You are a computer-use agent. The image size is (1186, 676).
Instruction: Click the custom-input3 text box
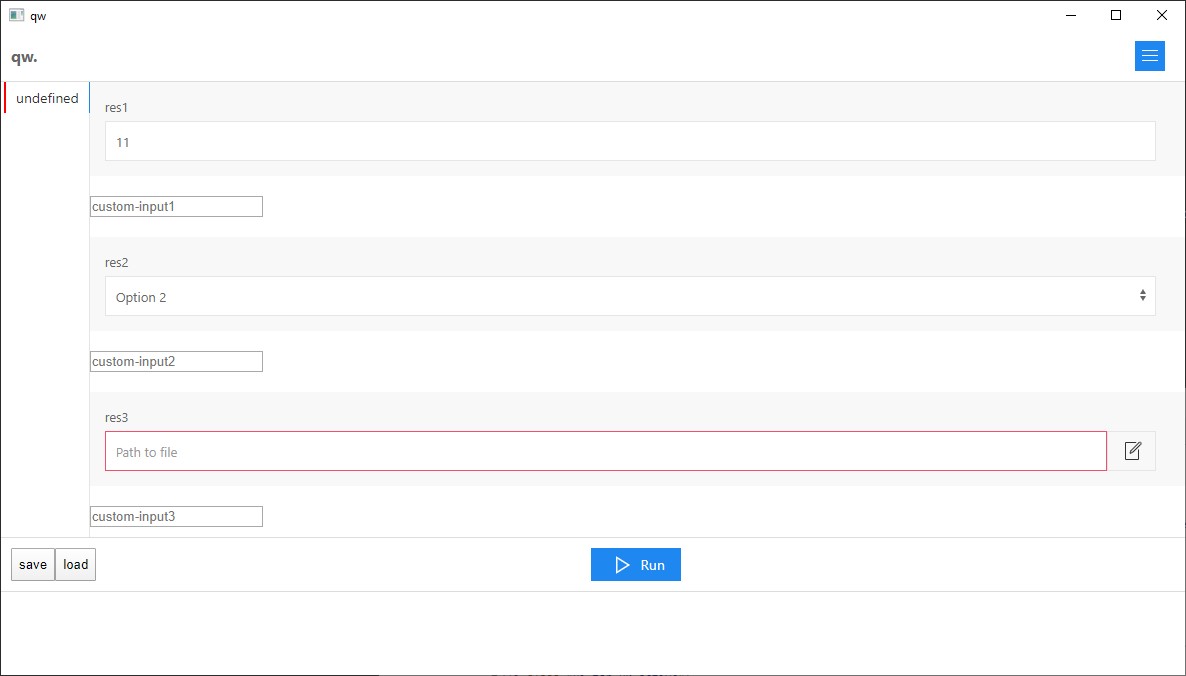pos(176,517)
